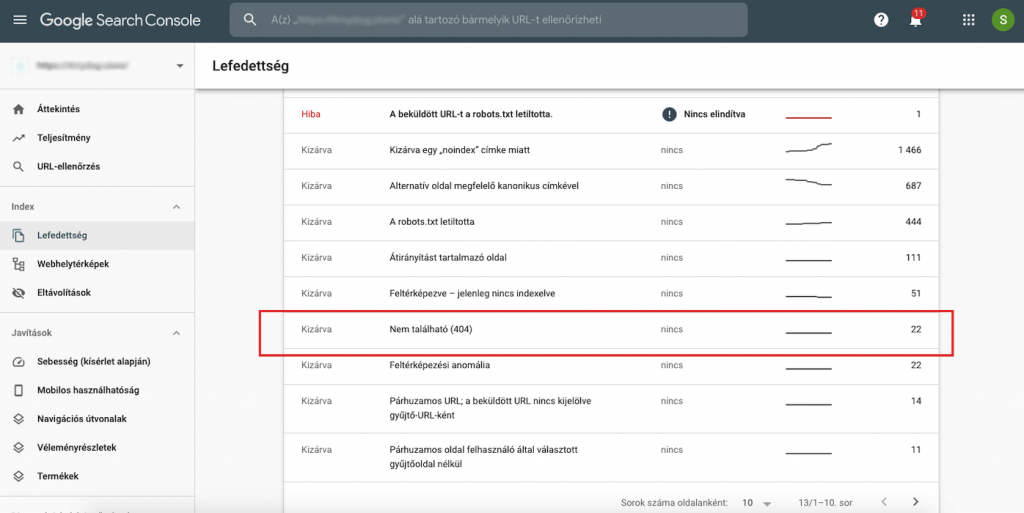The width and height of the screenshot is (1024, 513).
Task: Click the Eltávolítások crossed-eye icon
Action: click(18, 292)
